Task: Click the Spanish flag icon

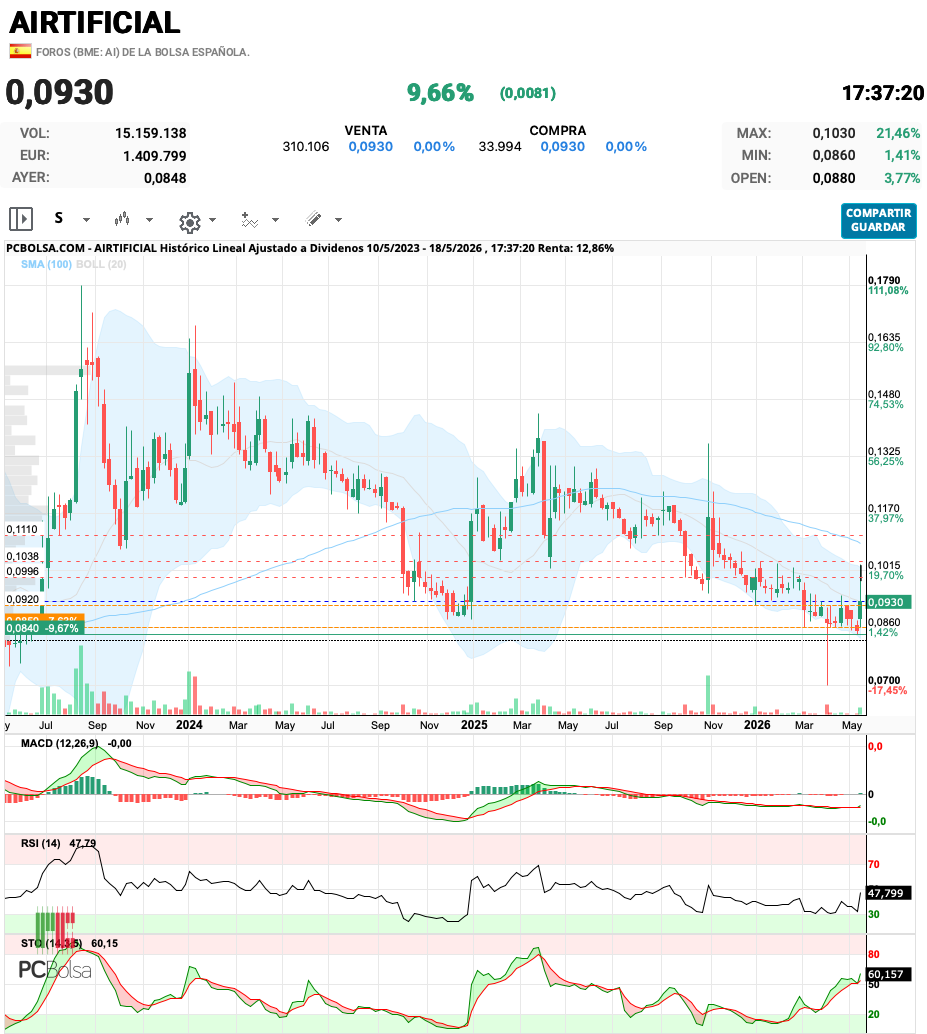Action: (20, 51)
